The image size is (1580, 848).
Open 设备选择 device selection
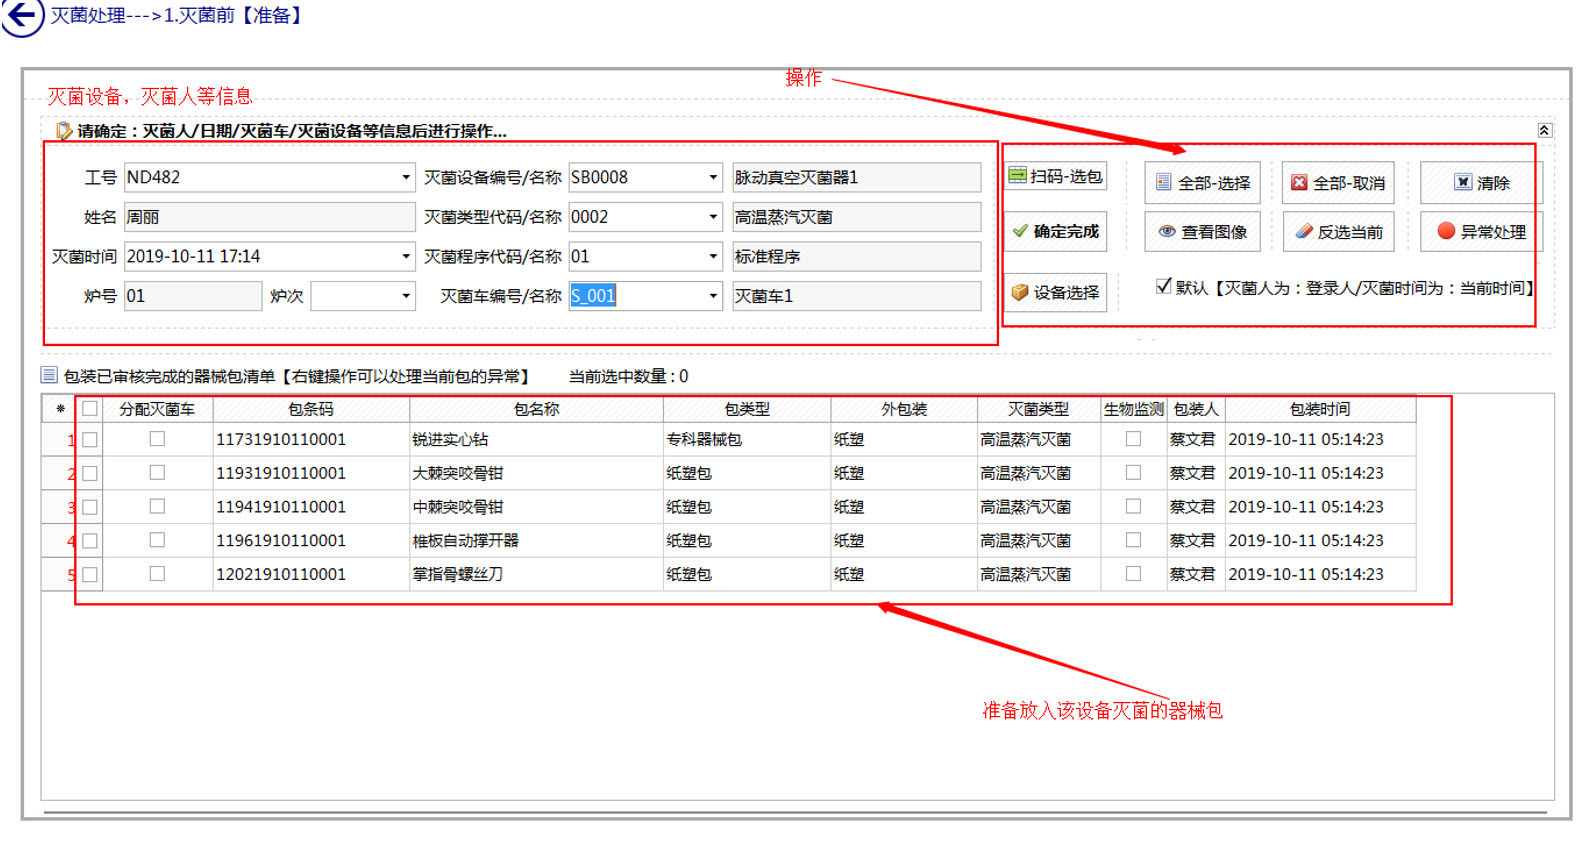point(1055,292)
